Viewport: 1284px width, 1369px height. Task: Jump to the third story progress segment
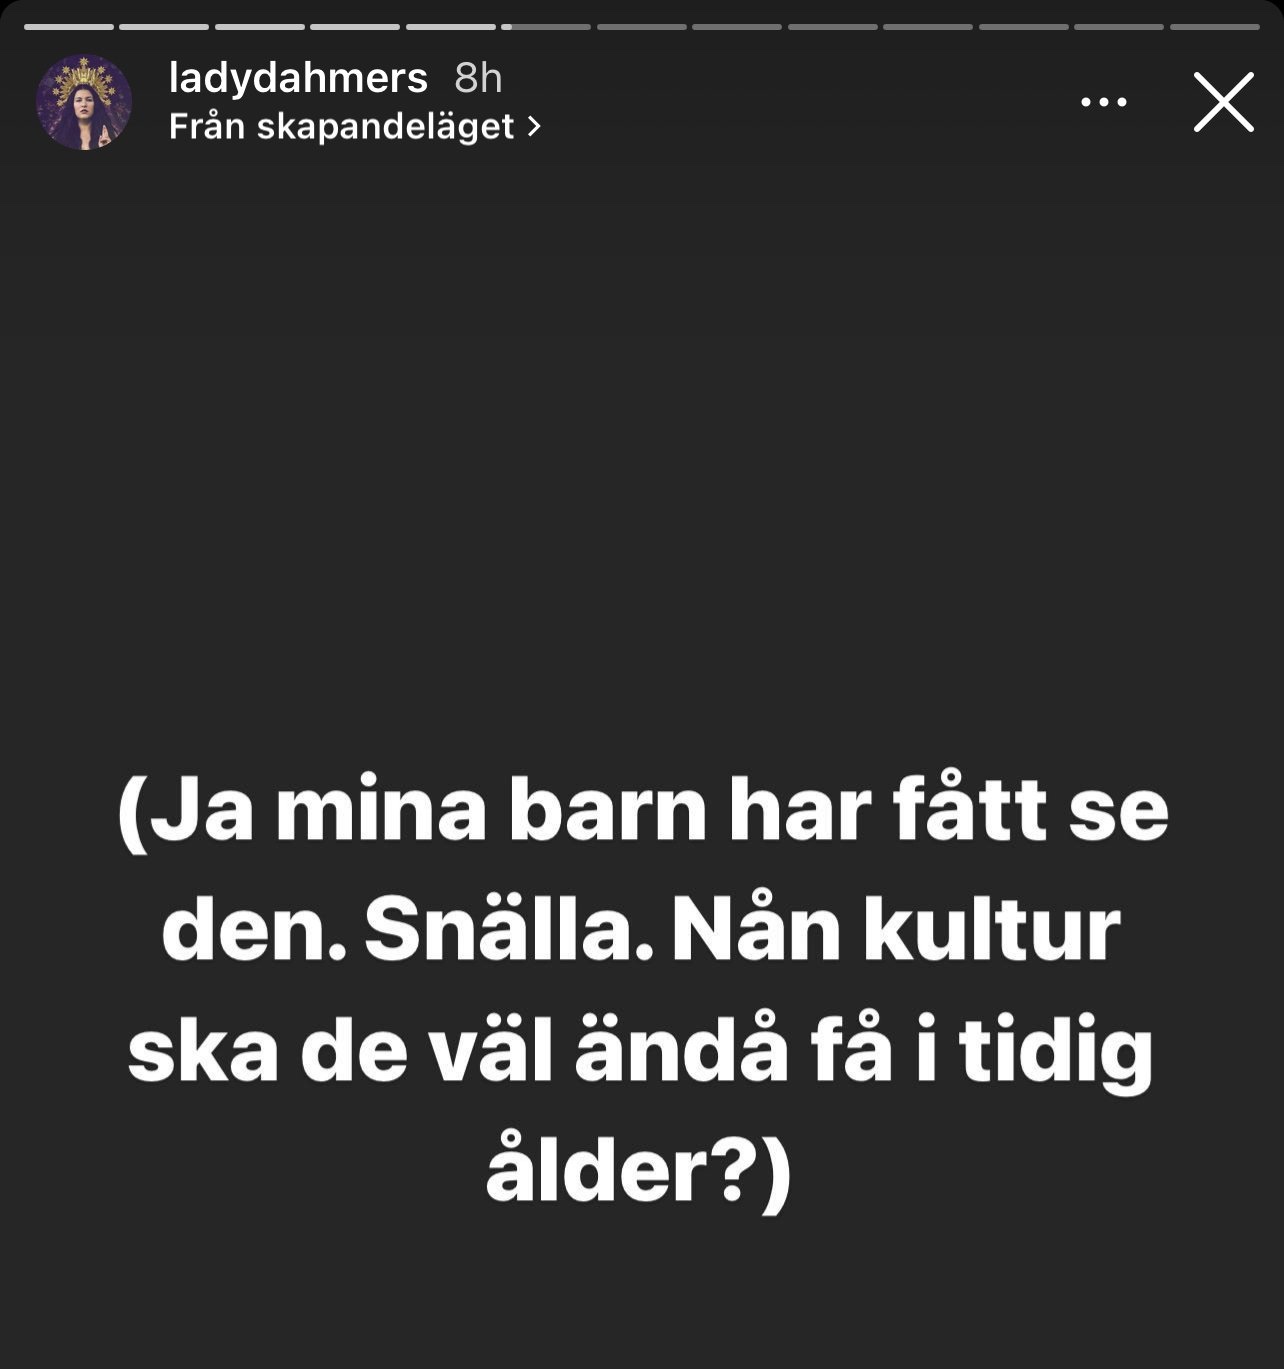pyautogui.click(x=260, y=26)
